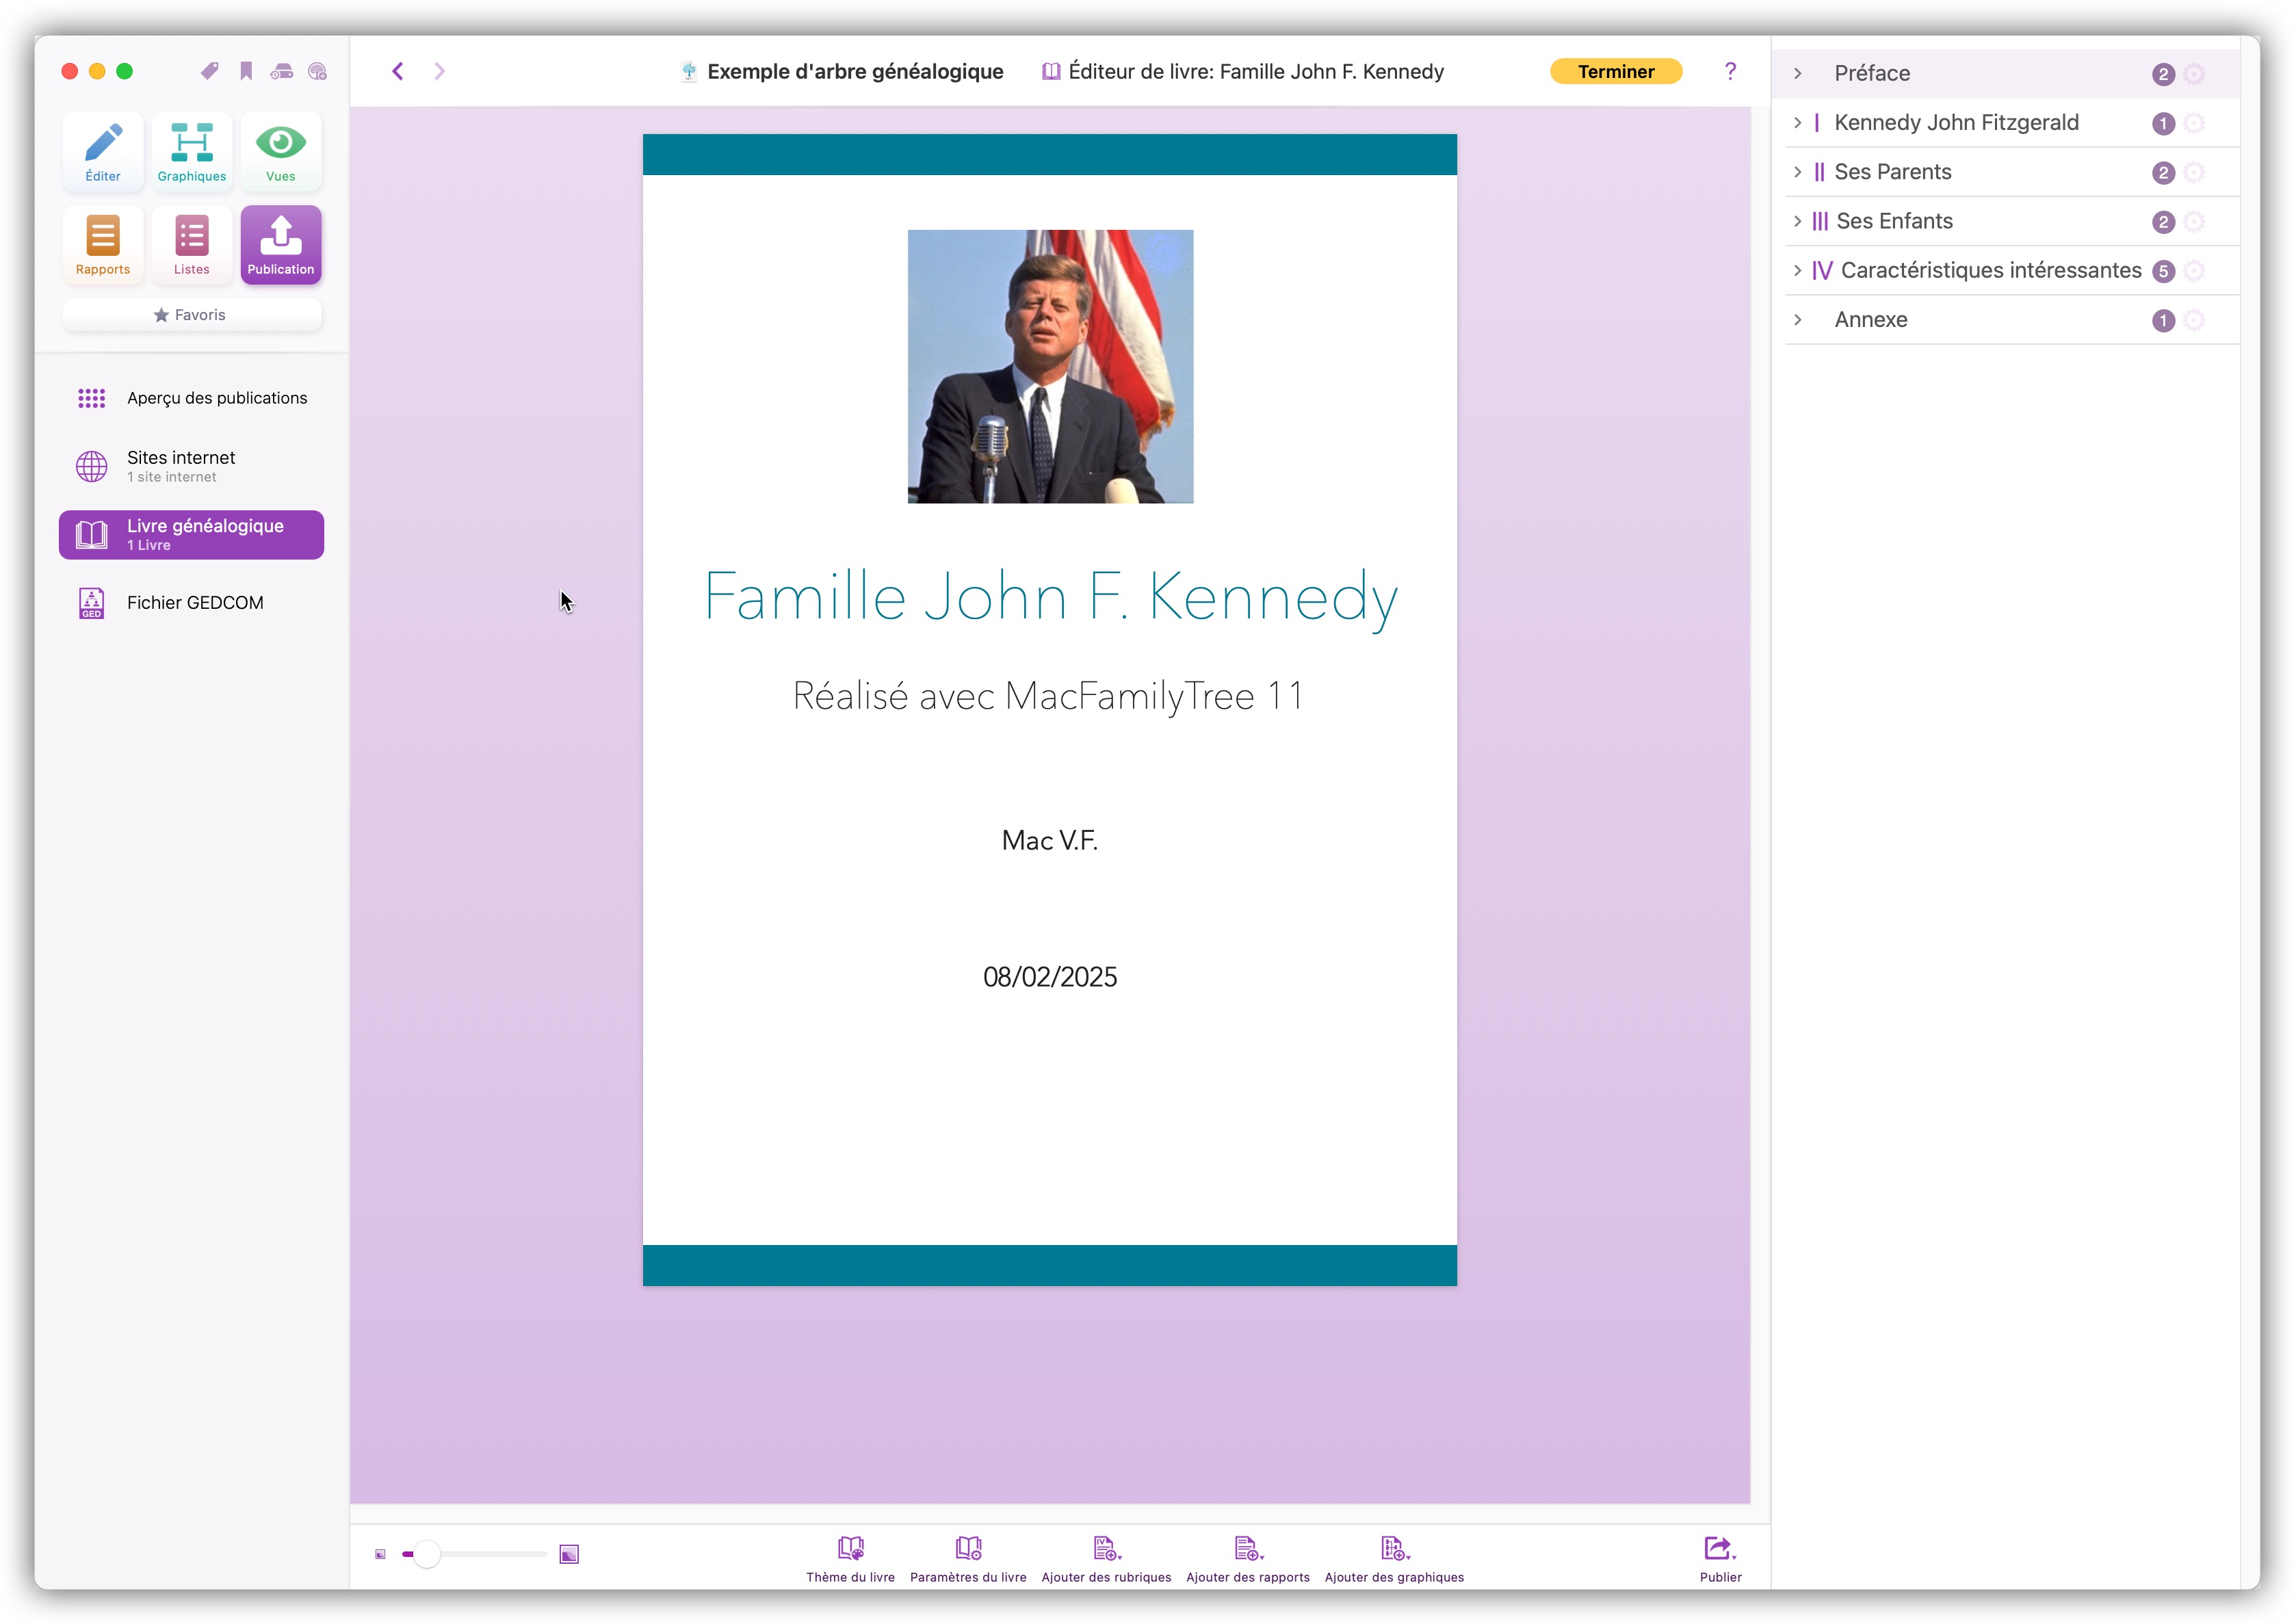Select Livre généalogique
This screenshot has height=1624, width=2296.
192,535
